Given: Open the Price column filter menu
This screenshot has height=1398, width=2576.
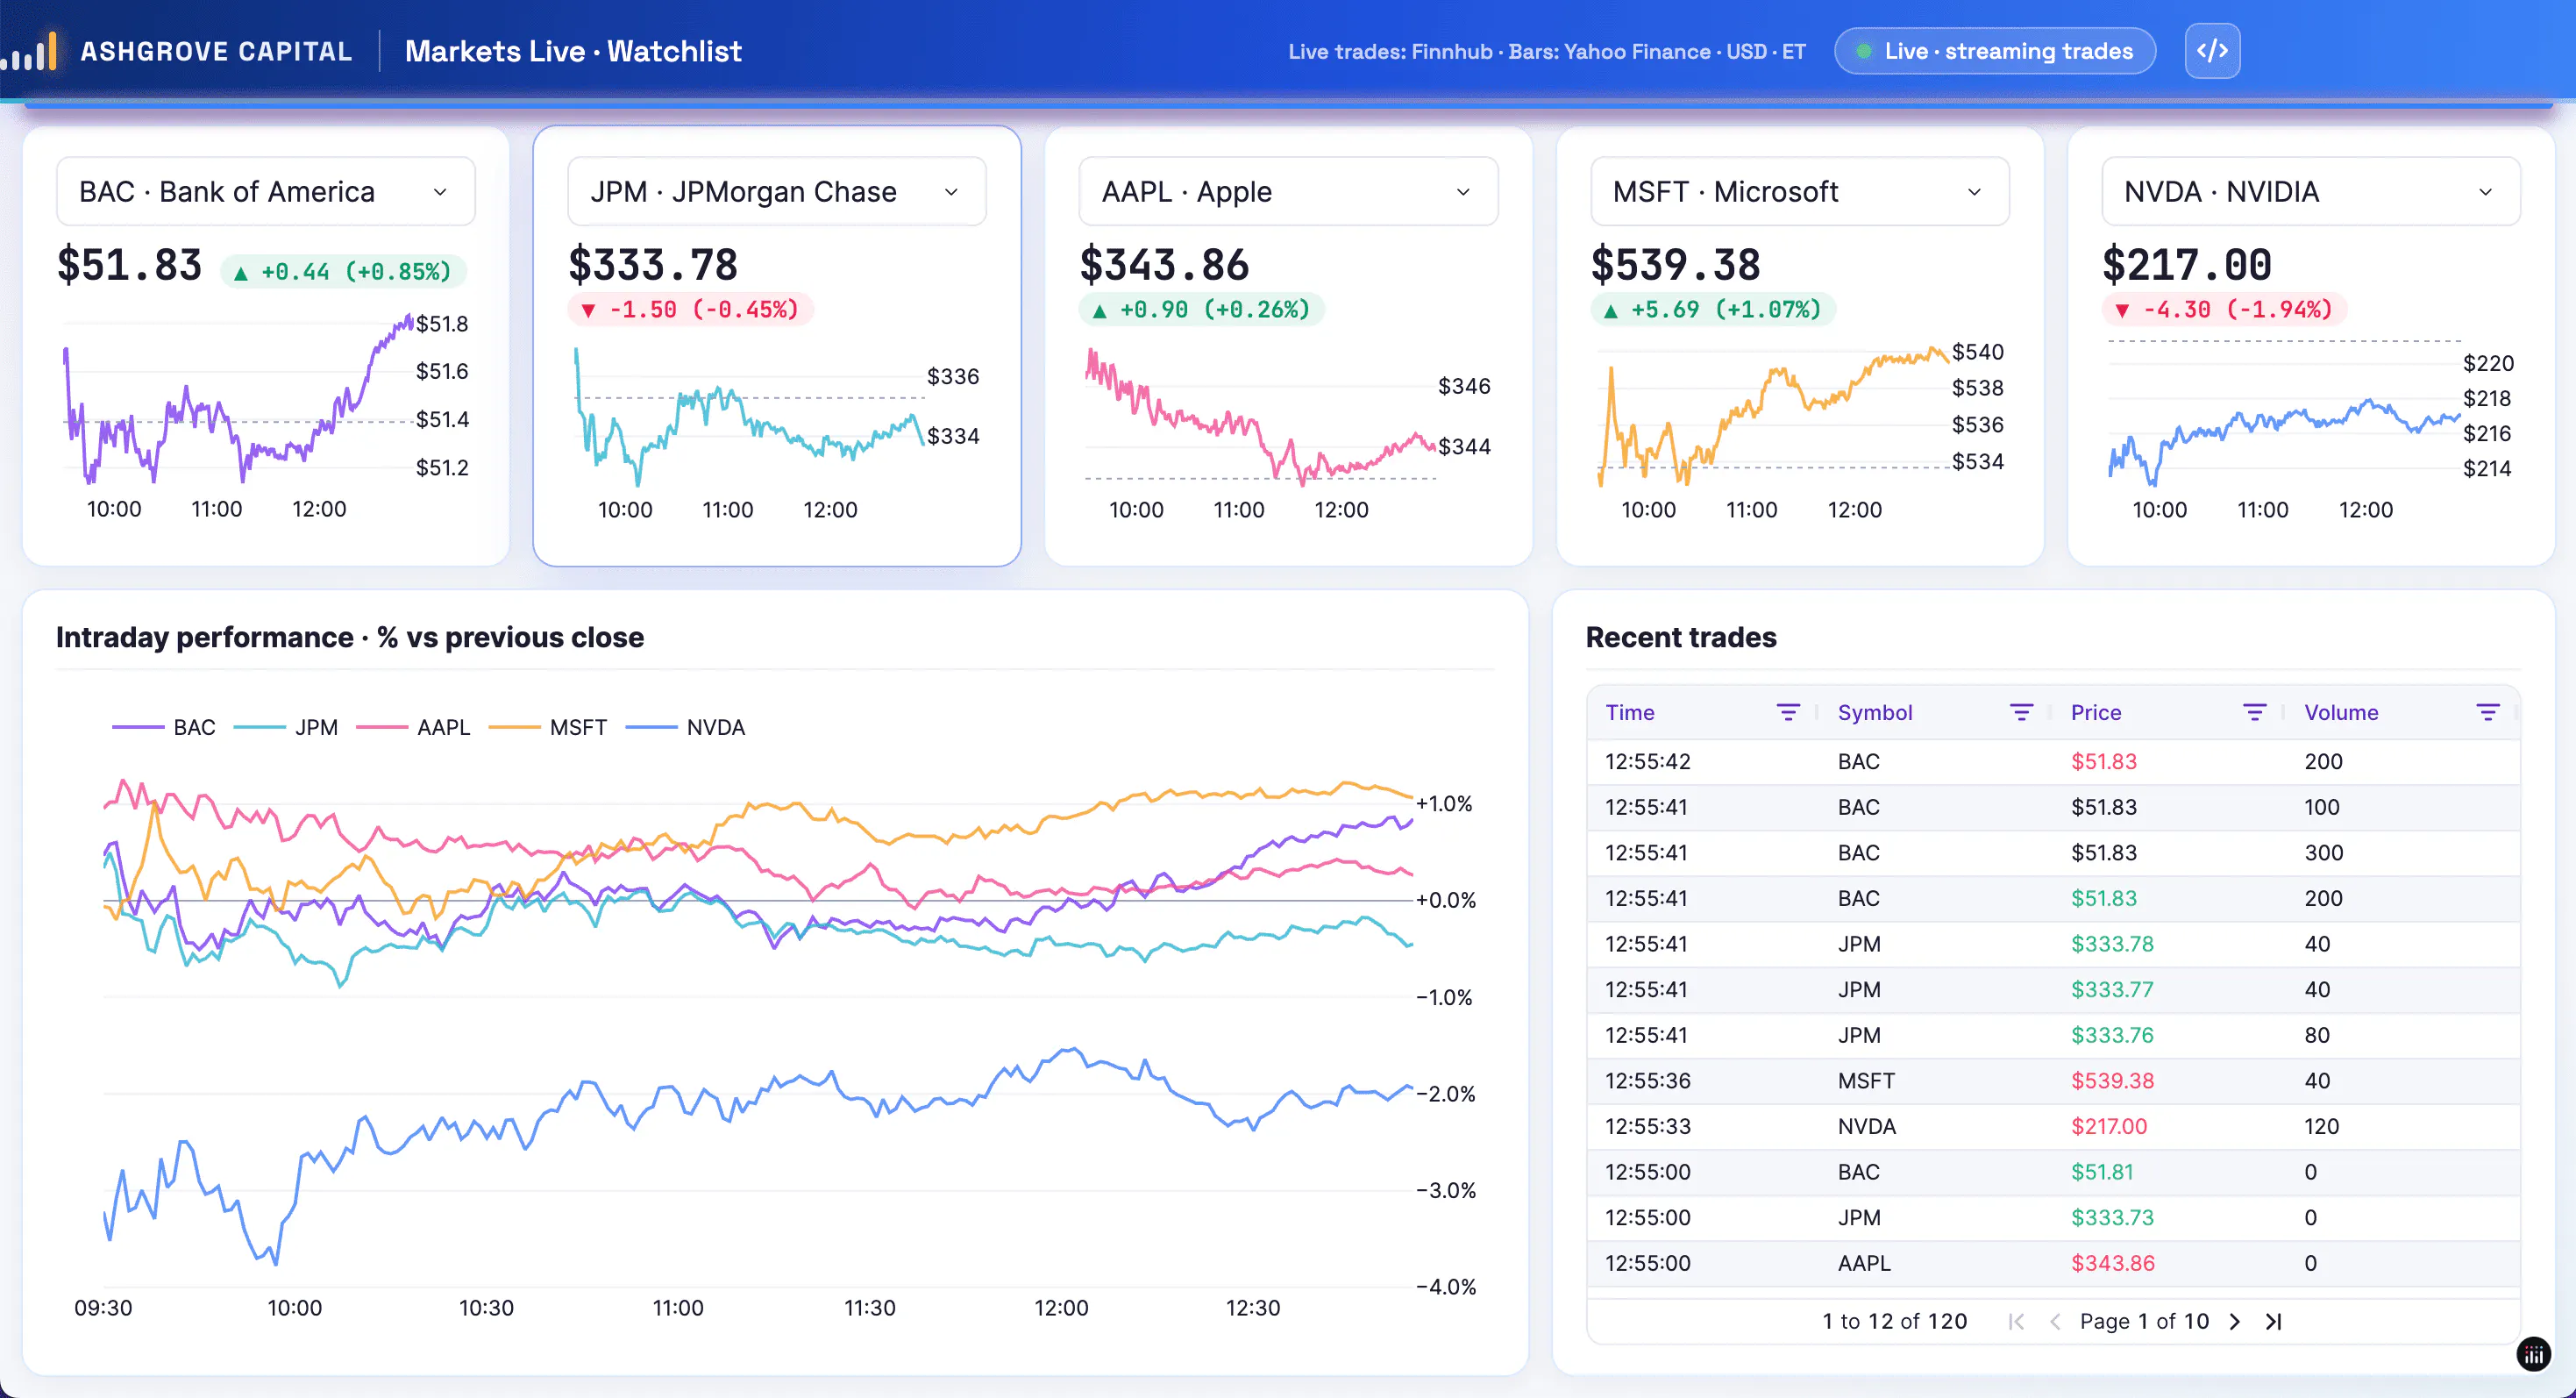Looking at the screenshot, I should point(2253,712).
